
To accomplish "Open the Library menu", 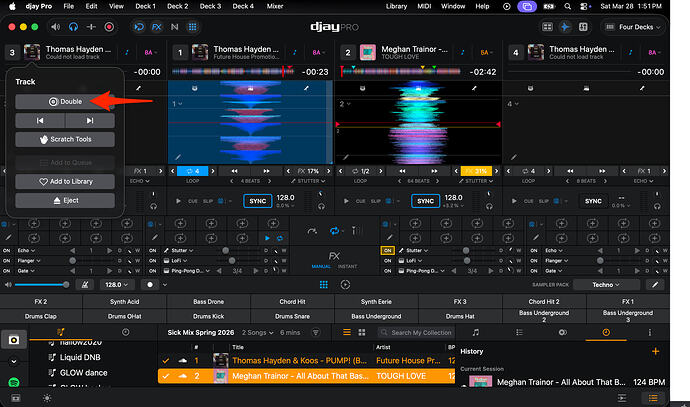I will (x=396, y=6).
